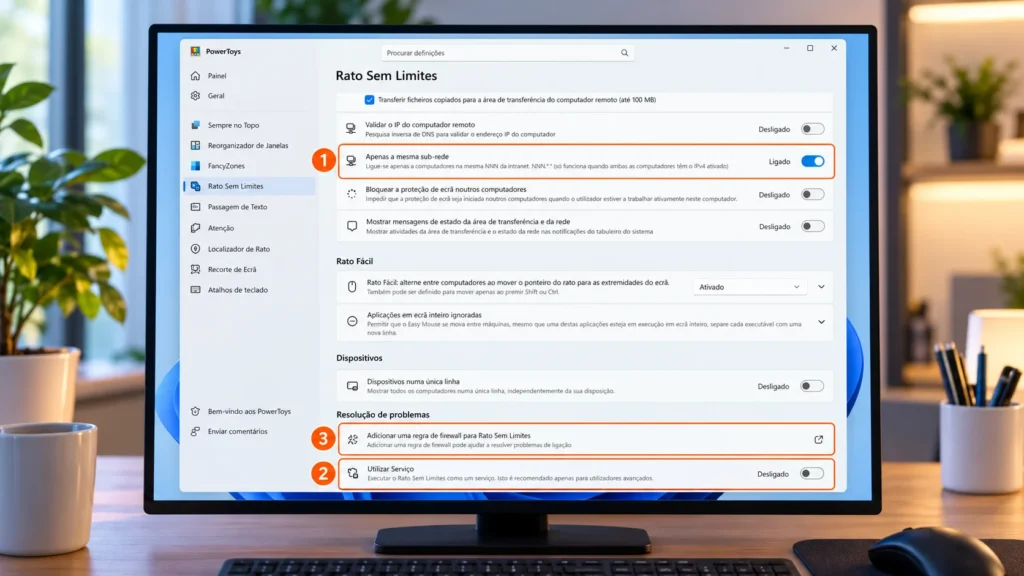Click the Atalhos de teclado icon

195,289
